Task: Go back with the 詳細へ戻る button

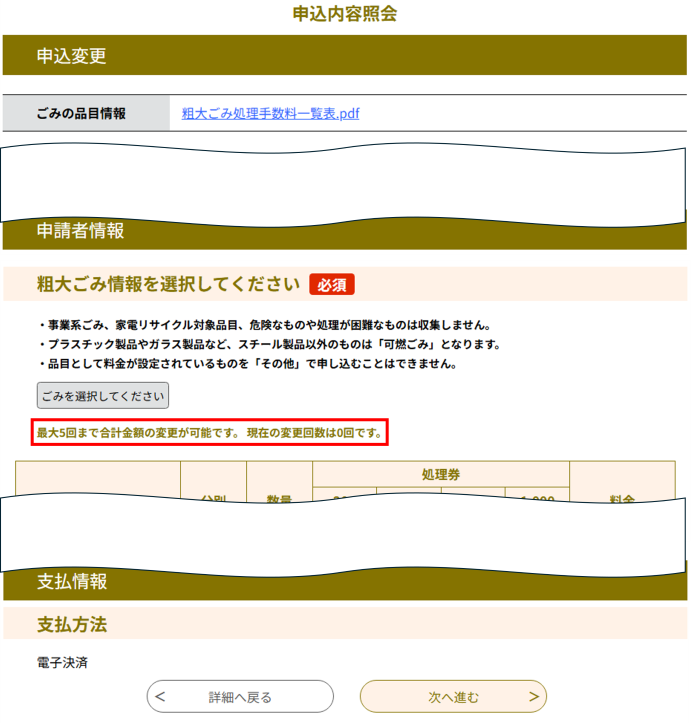Action: point(240,696)
